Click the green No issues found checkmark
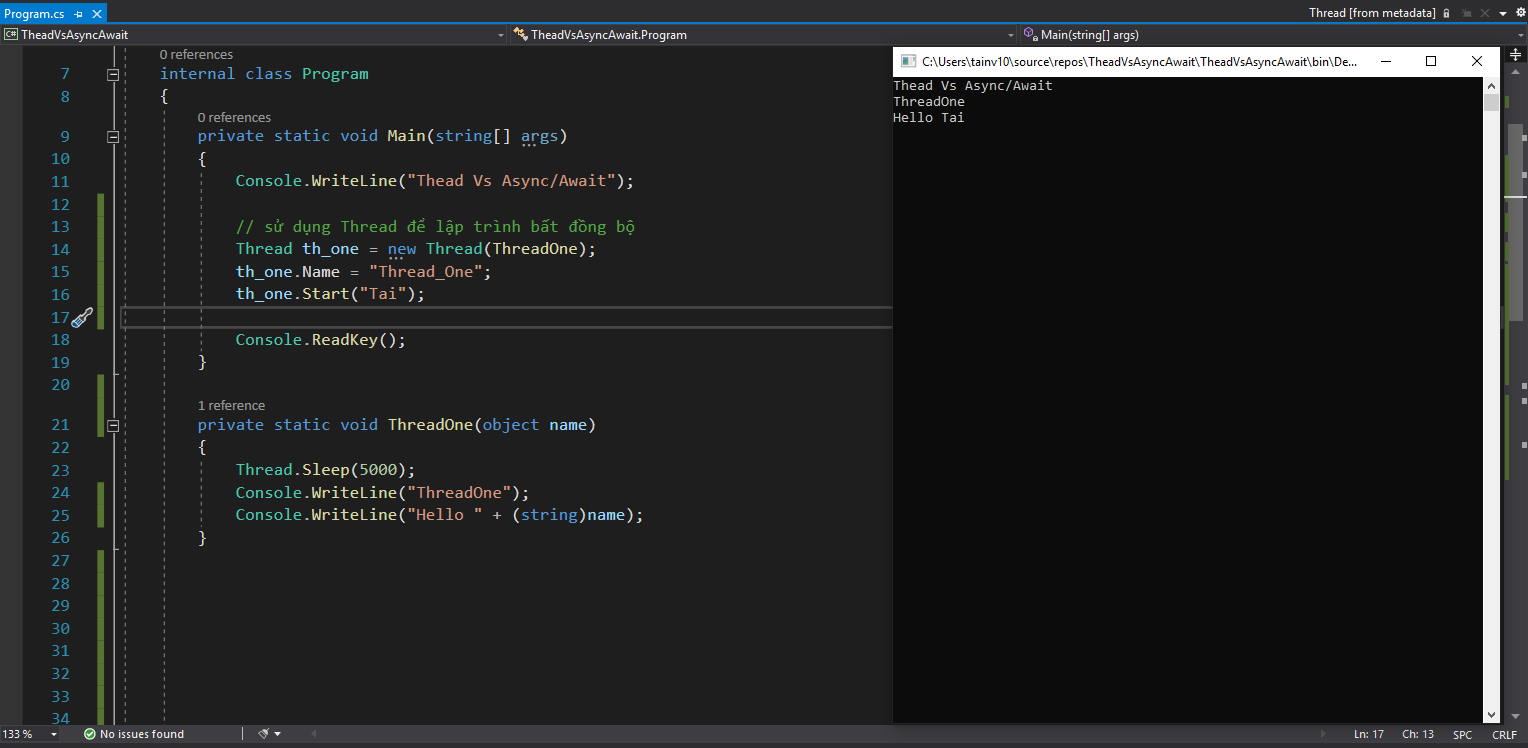This screenshot has width=1528, height=748. [90, 734]
